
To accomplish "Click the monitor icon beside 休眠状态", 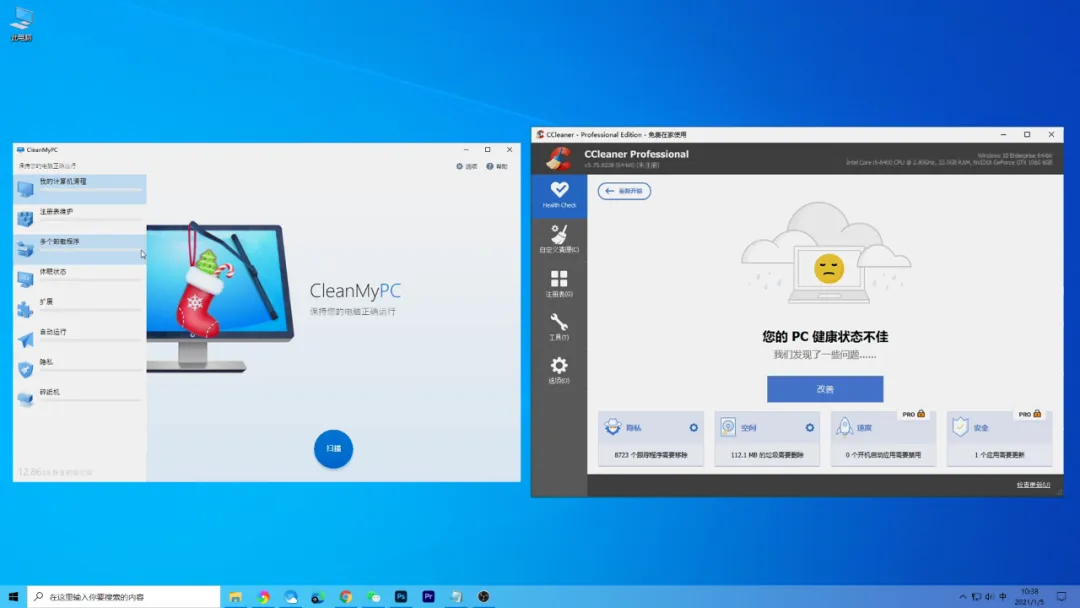I will 25,279.
